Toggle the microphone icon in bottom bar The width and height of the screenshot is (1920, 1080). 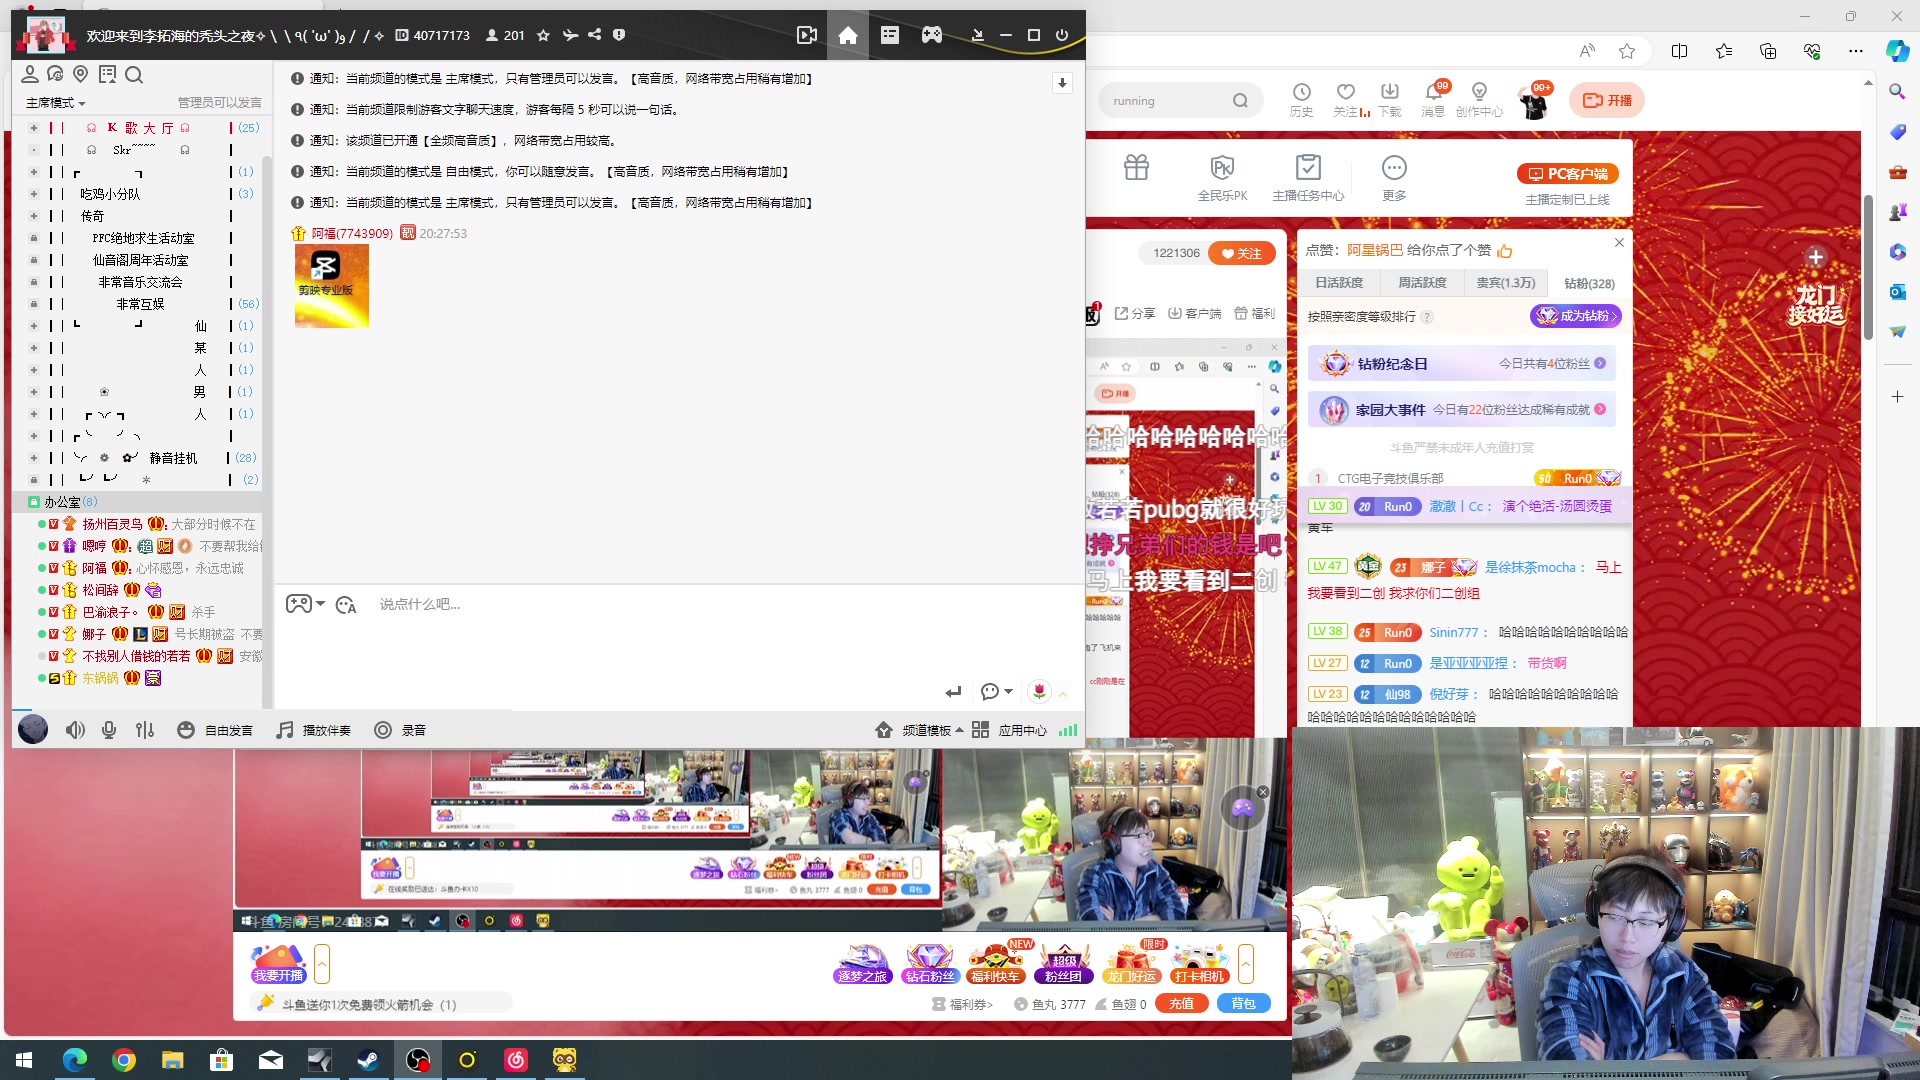[109, 731]
